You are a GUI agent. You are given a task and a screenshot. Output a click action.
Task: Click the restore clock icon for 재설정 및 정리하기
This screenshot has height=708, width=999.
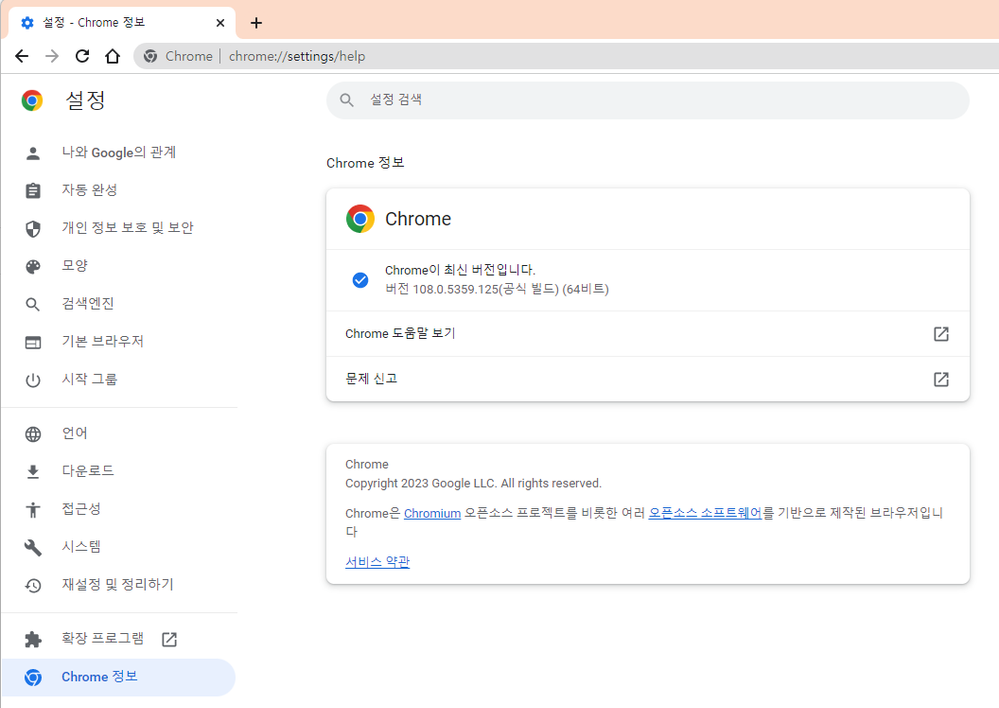(x=32, y=585)
